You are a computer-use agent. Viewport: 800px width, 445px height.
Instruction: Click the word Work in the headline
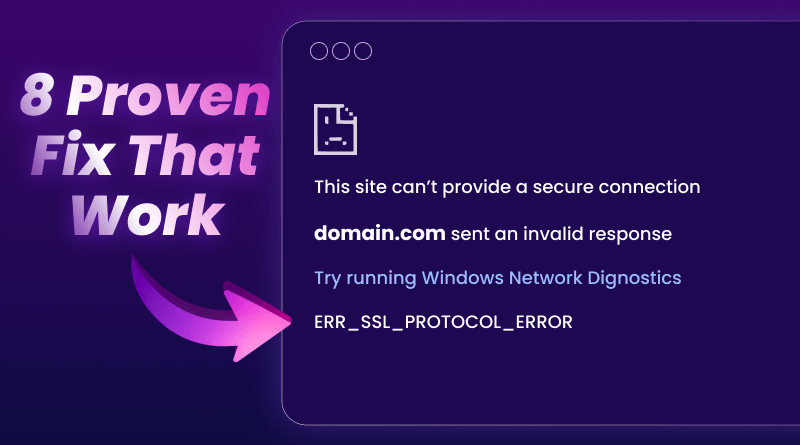[x=148, y=214]
